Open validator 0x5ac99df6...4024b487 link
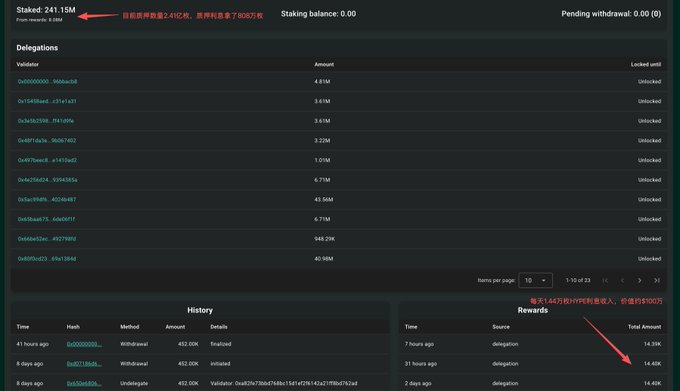The height and width of the screenshot is (391, 680). [47, 199]
